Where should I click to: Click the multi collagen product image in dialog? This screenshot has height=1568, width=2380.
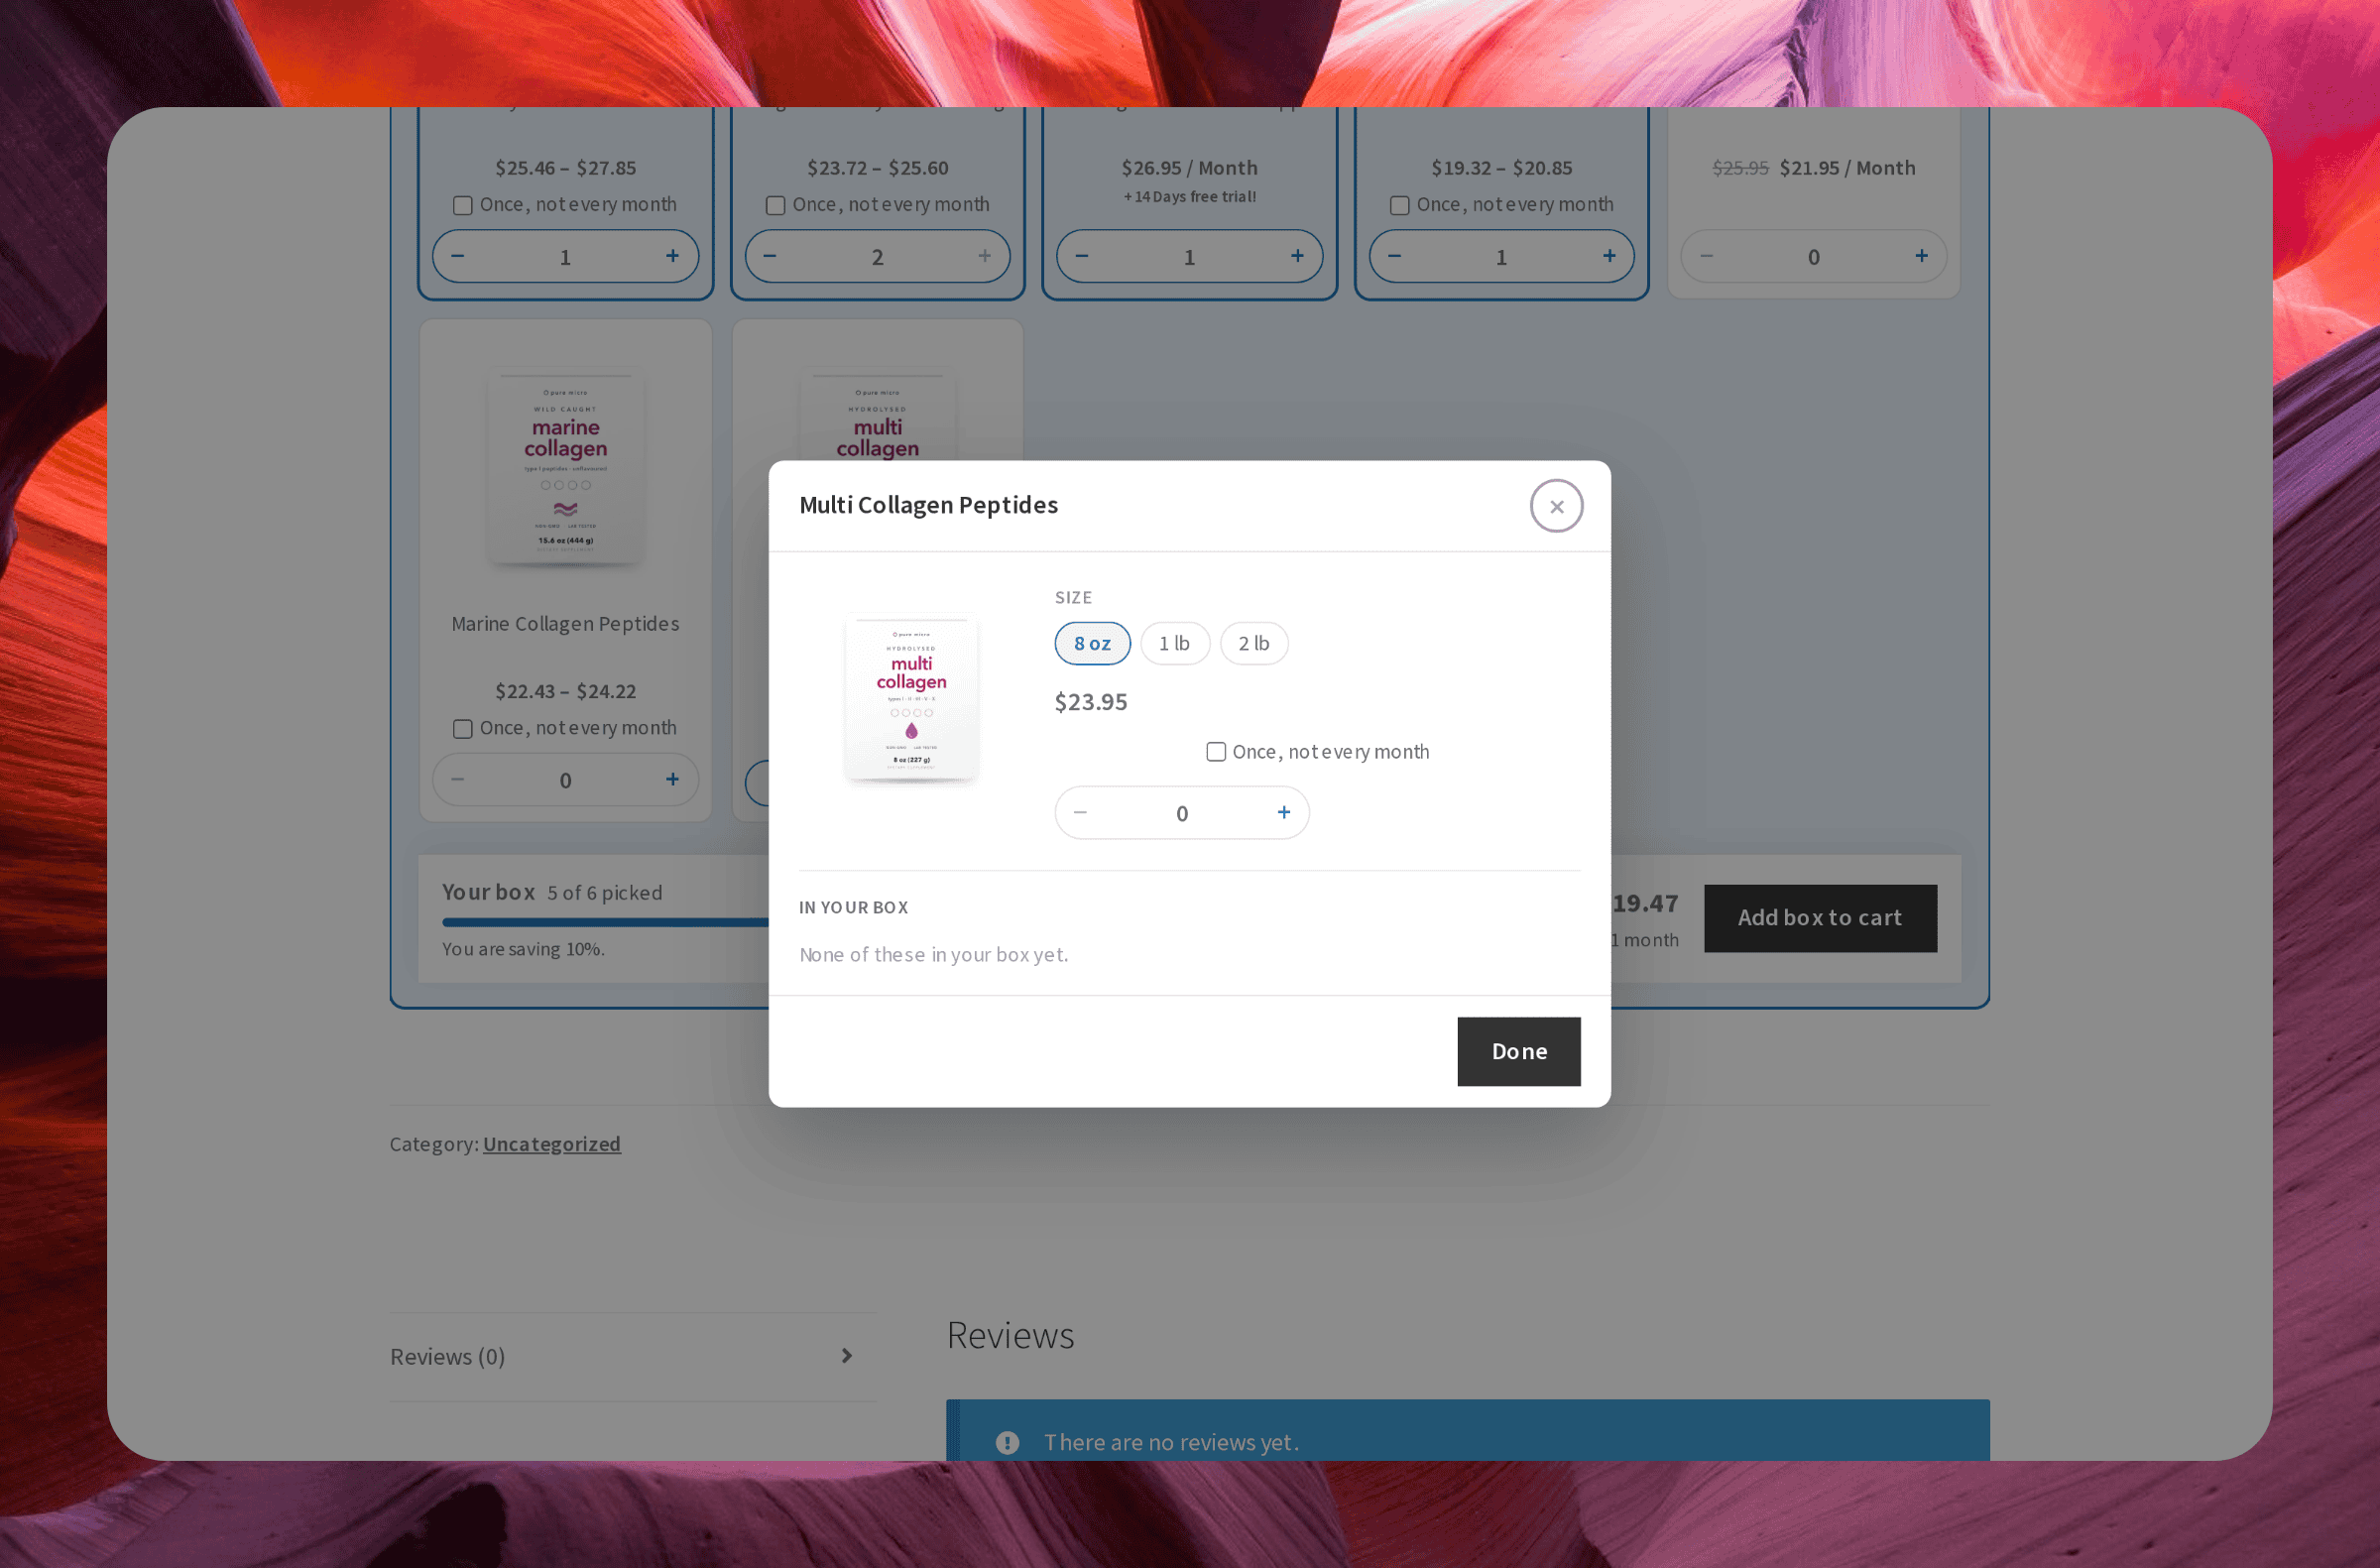[x=911, y=697]
